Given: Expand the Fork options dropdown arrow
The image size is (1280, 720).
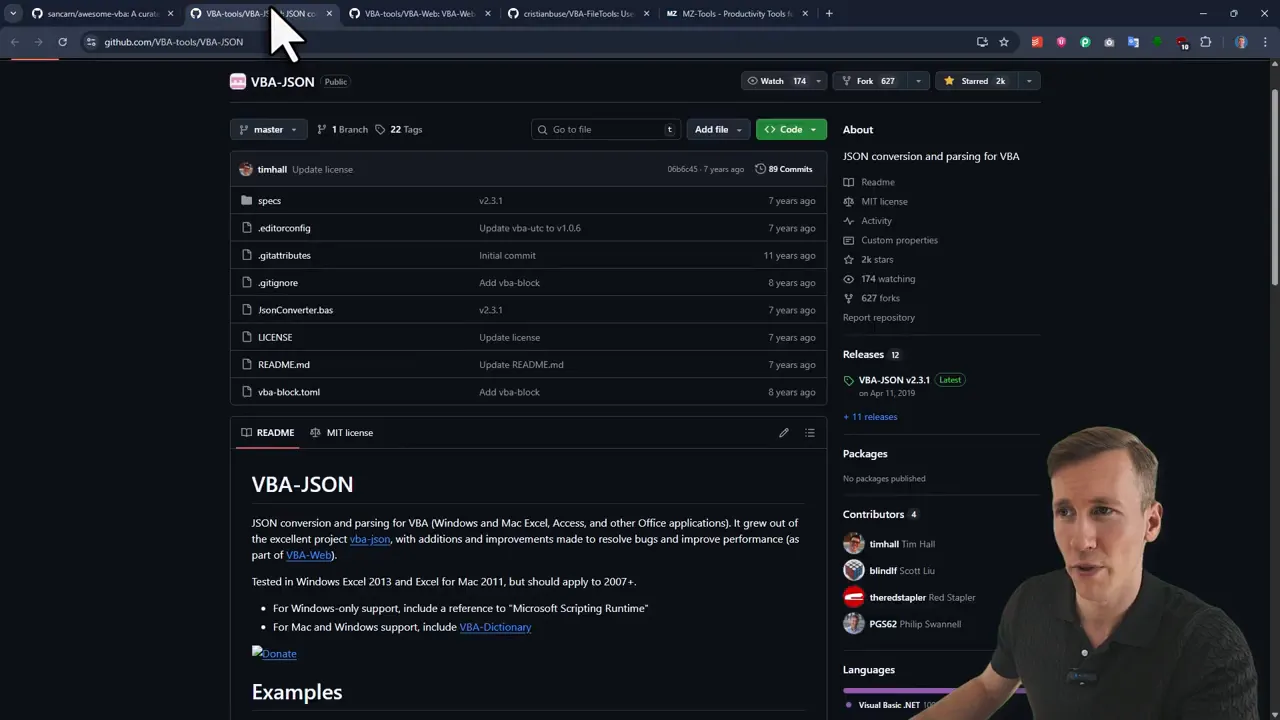Looking at the screenshot, I should (x=918, y=81).
